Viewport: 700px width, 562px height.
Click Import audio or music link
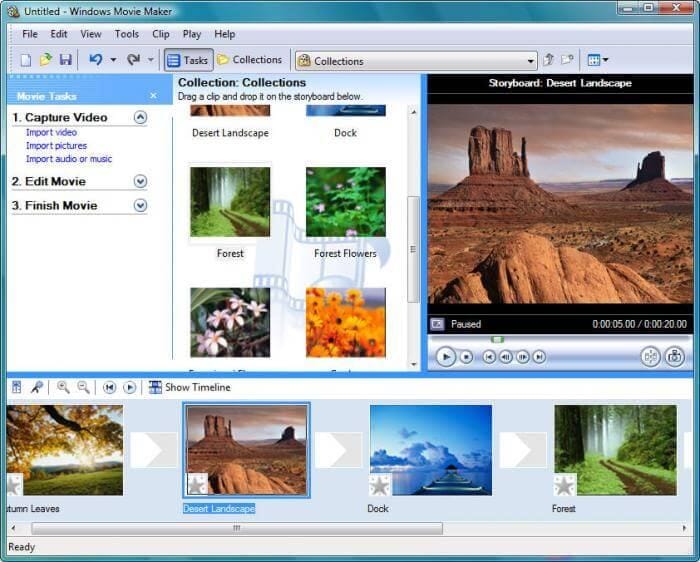tap(69, 159)
